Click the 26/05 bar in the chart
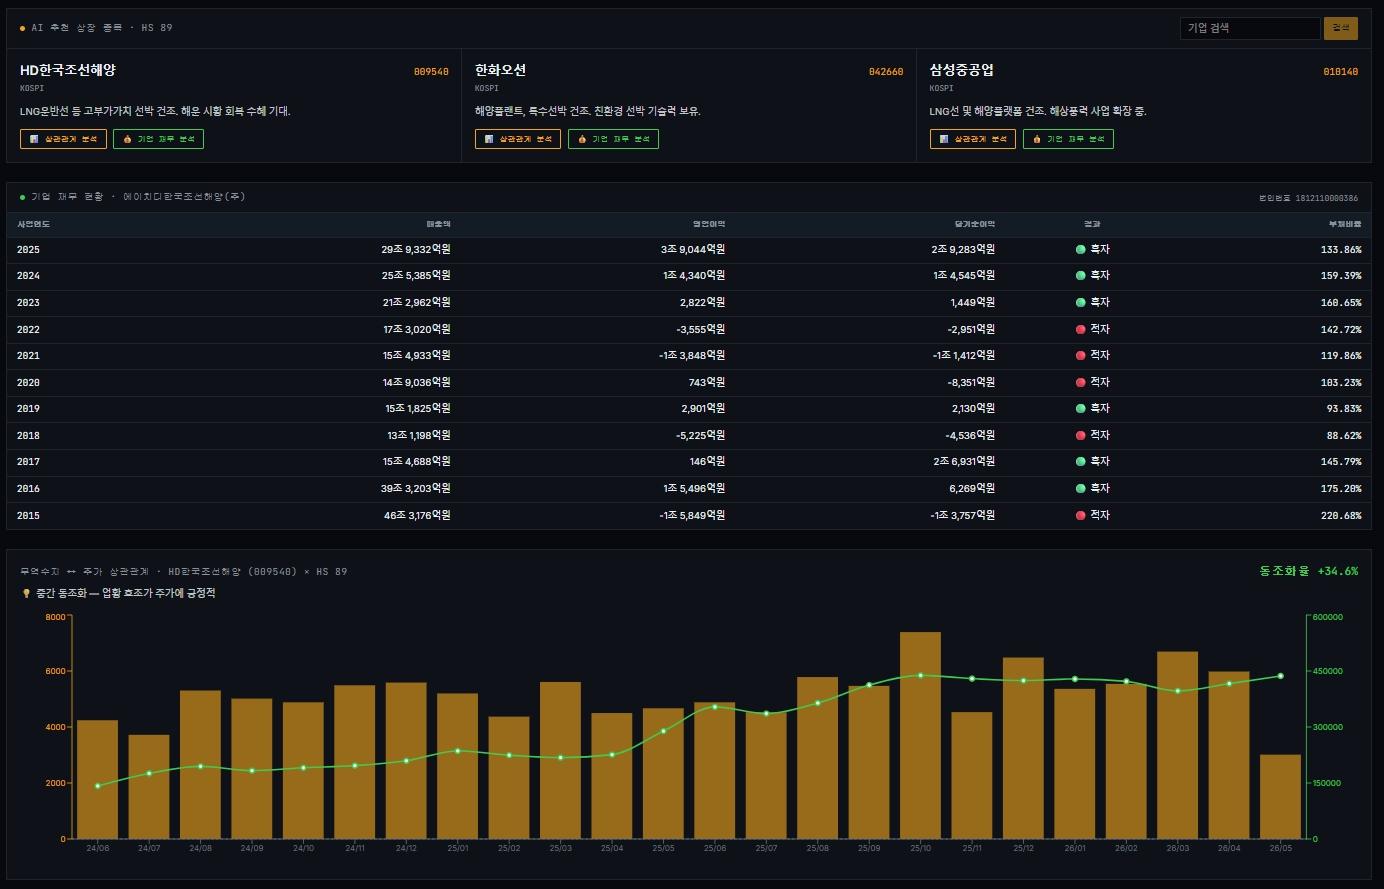Image resolution: width=1384 pixels, height=889 pixels. click(1280, 797)
